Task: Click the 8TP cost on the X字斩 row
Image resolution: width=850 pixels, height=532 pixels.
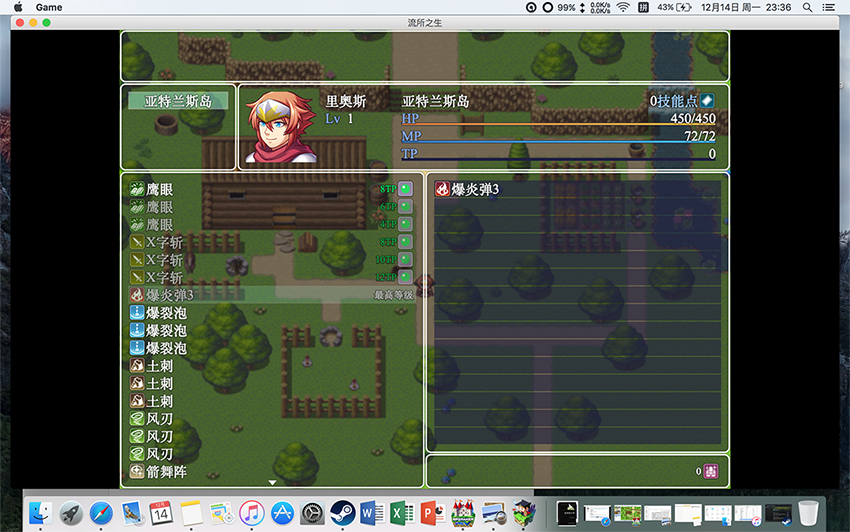Action: [x=388, y=242]
